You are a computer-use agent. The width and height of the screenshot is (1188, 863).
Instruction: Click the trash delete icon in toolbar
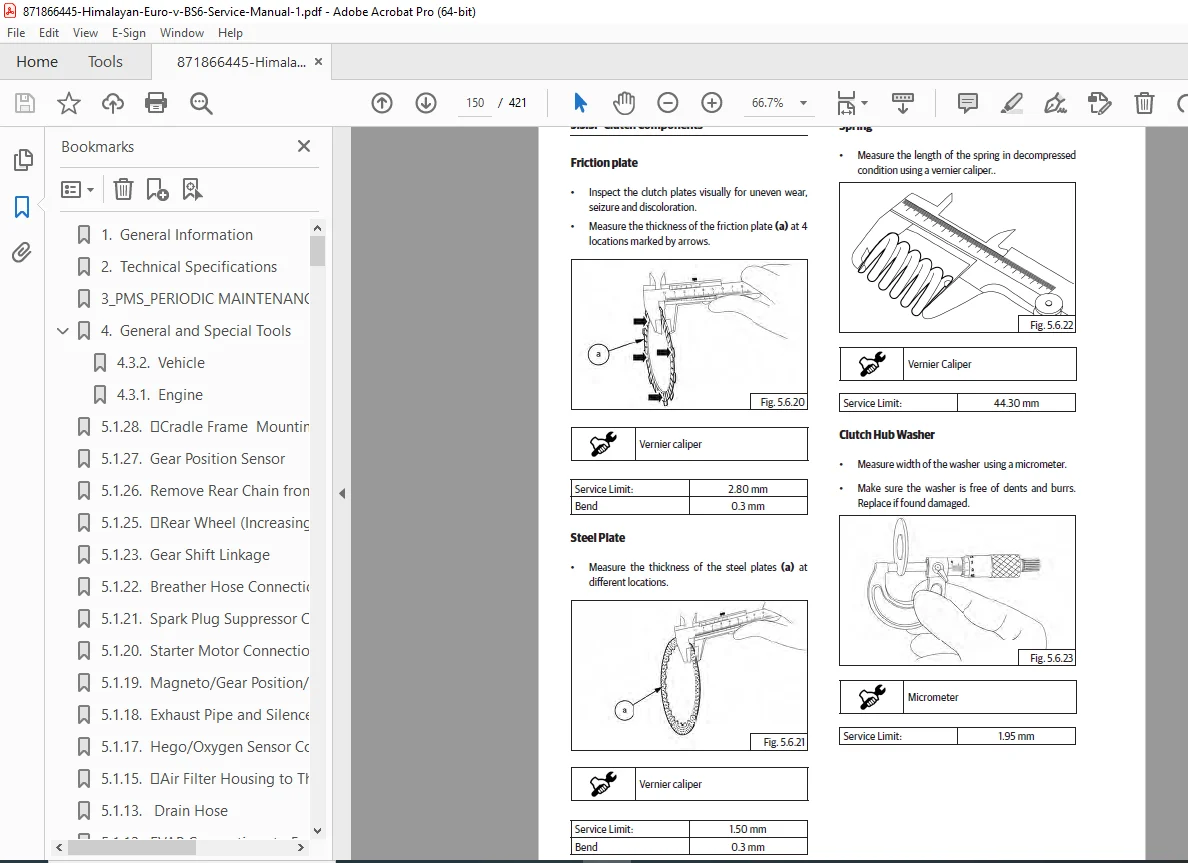(x=1144, y=103)
